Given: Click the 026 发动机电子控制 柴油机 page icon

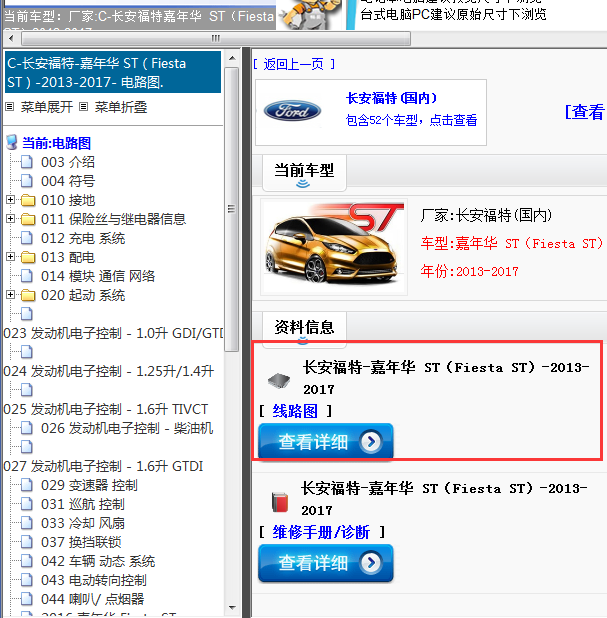Looking at the screenshot, I should click(27, 428).
